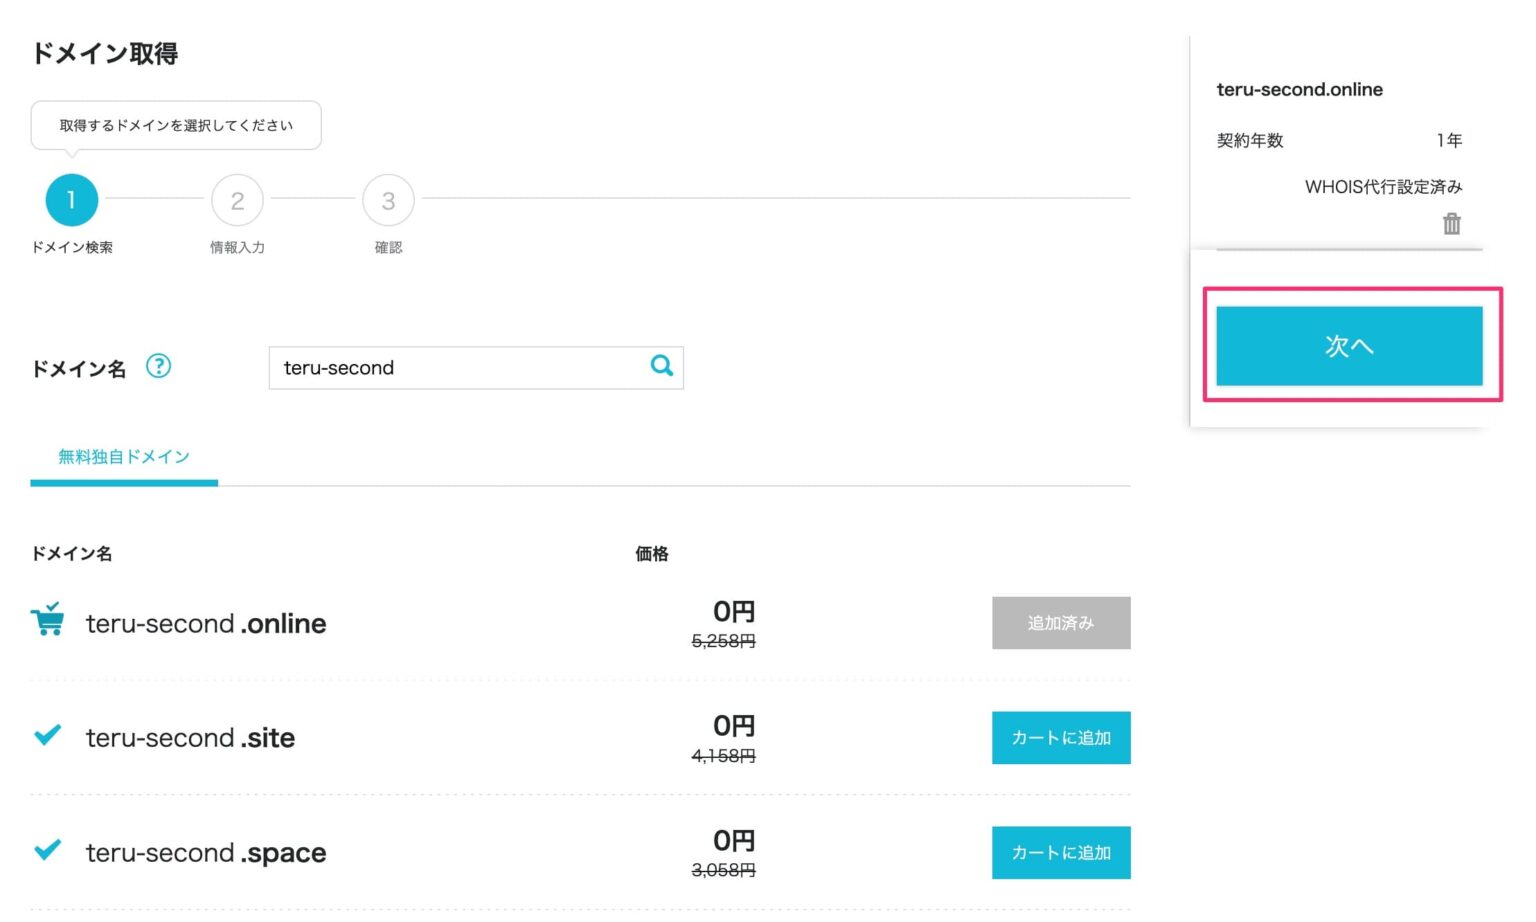The height and width of the screenshot is (922, 1536).
Task: Click step 1 circle ドメイン検索
Action: [x=71, y=200]
